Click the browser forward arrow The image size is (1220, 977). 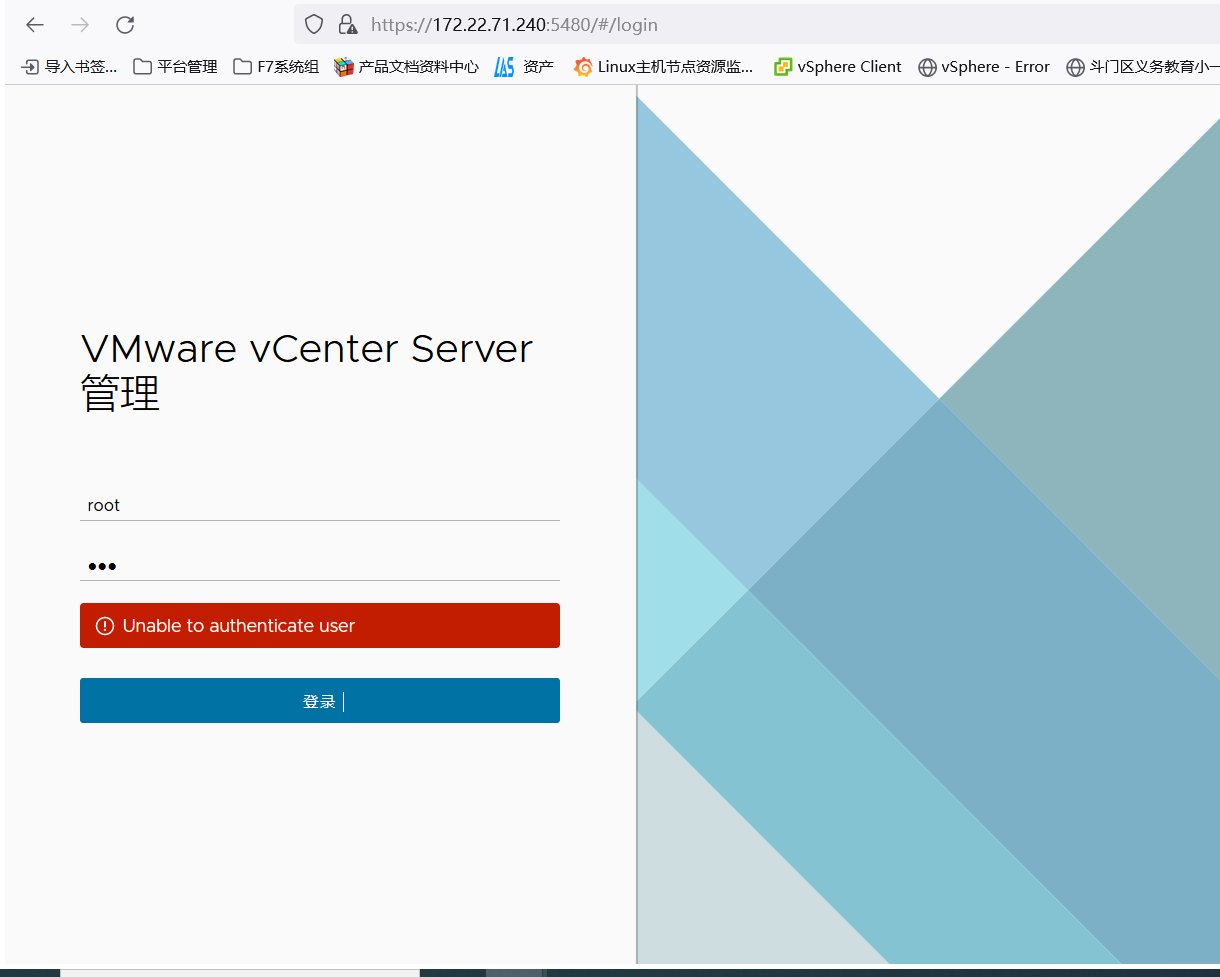pyautogui.click(x=80, y=25)
